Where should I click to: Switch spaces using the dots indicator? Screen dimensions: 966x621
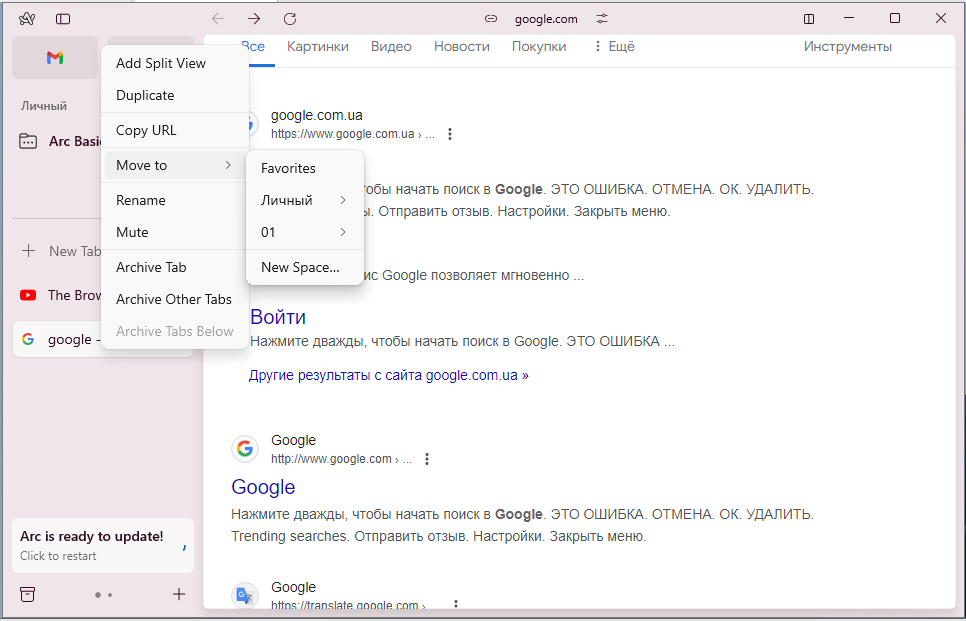pyautogui.click(x=104, y=595)
